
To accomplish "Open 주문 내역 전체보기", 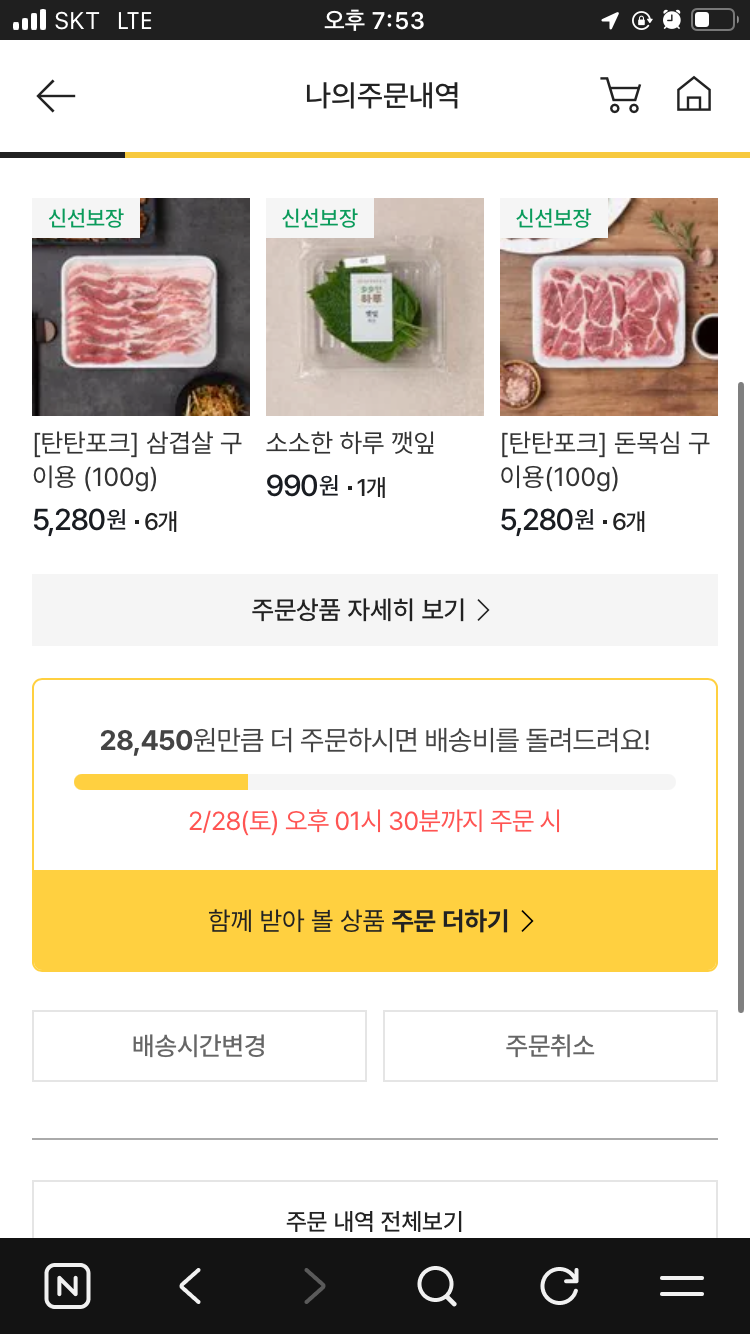I will click(x=375, y=1220).
